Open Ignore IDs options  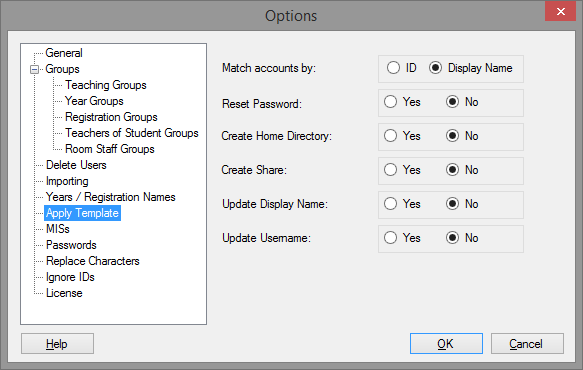(70, 277)
